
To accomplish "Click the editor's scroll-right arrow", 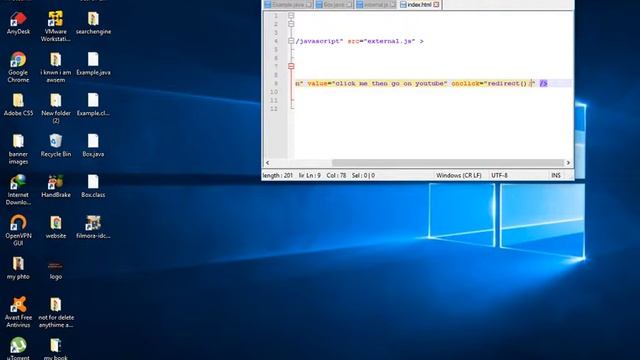I will [568, 163].
